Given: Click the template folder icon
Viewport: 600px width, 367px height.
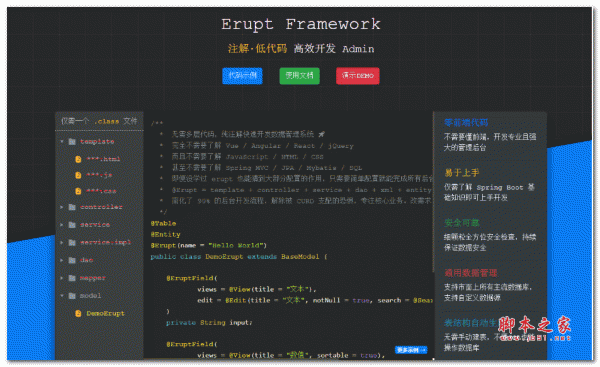Looking at the screenshot, I should (x=72, y=142).
